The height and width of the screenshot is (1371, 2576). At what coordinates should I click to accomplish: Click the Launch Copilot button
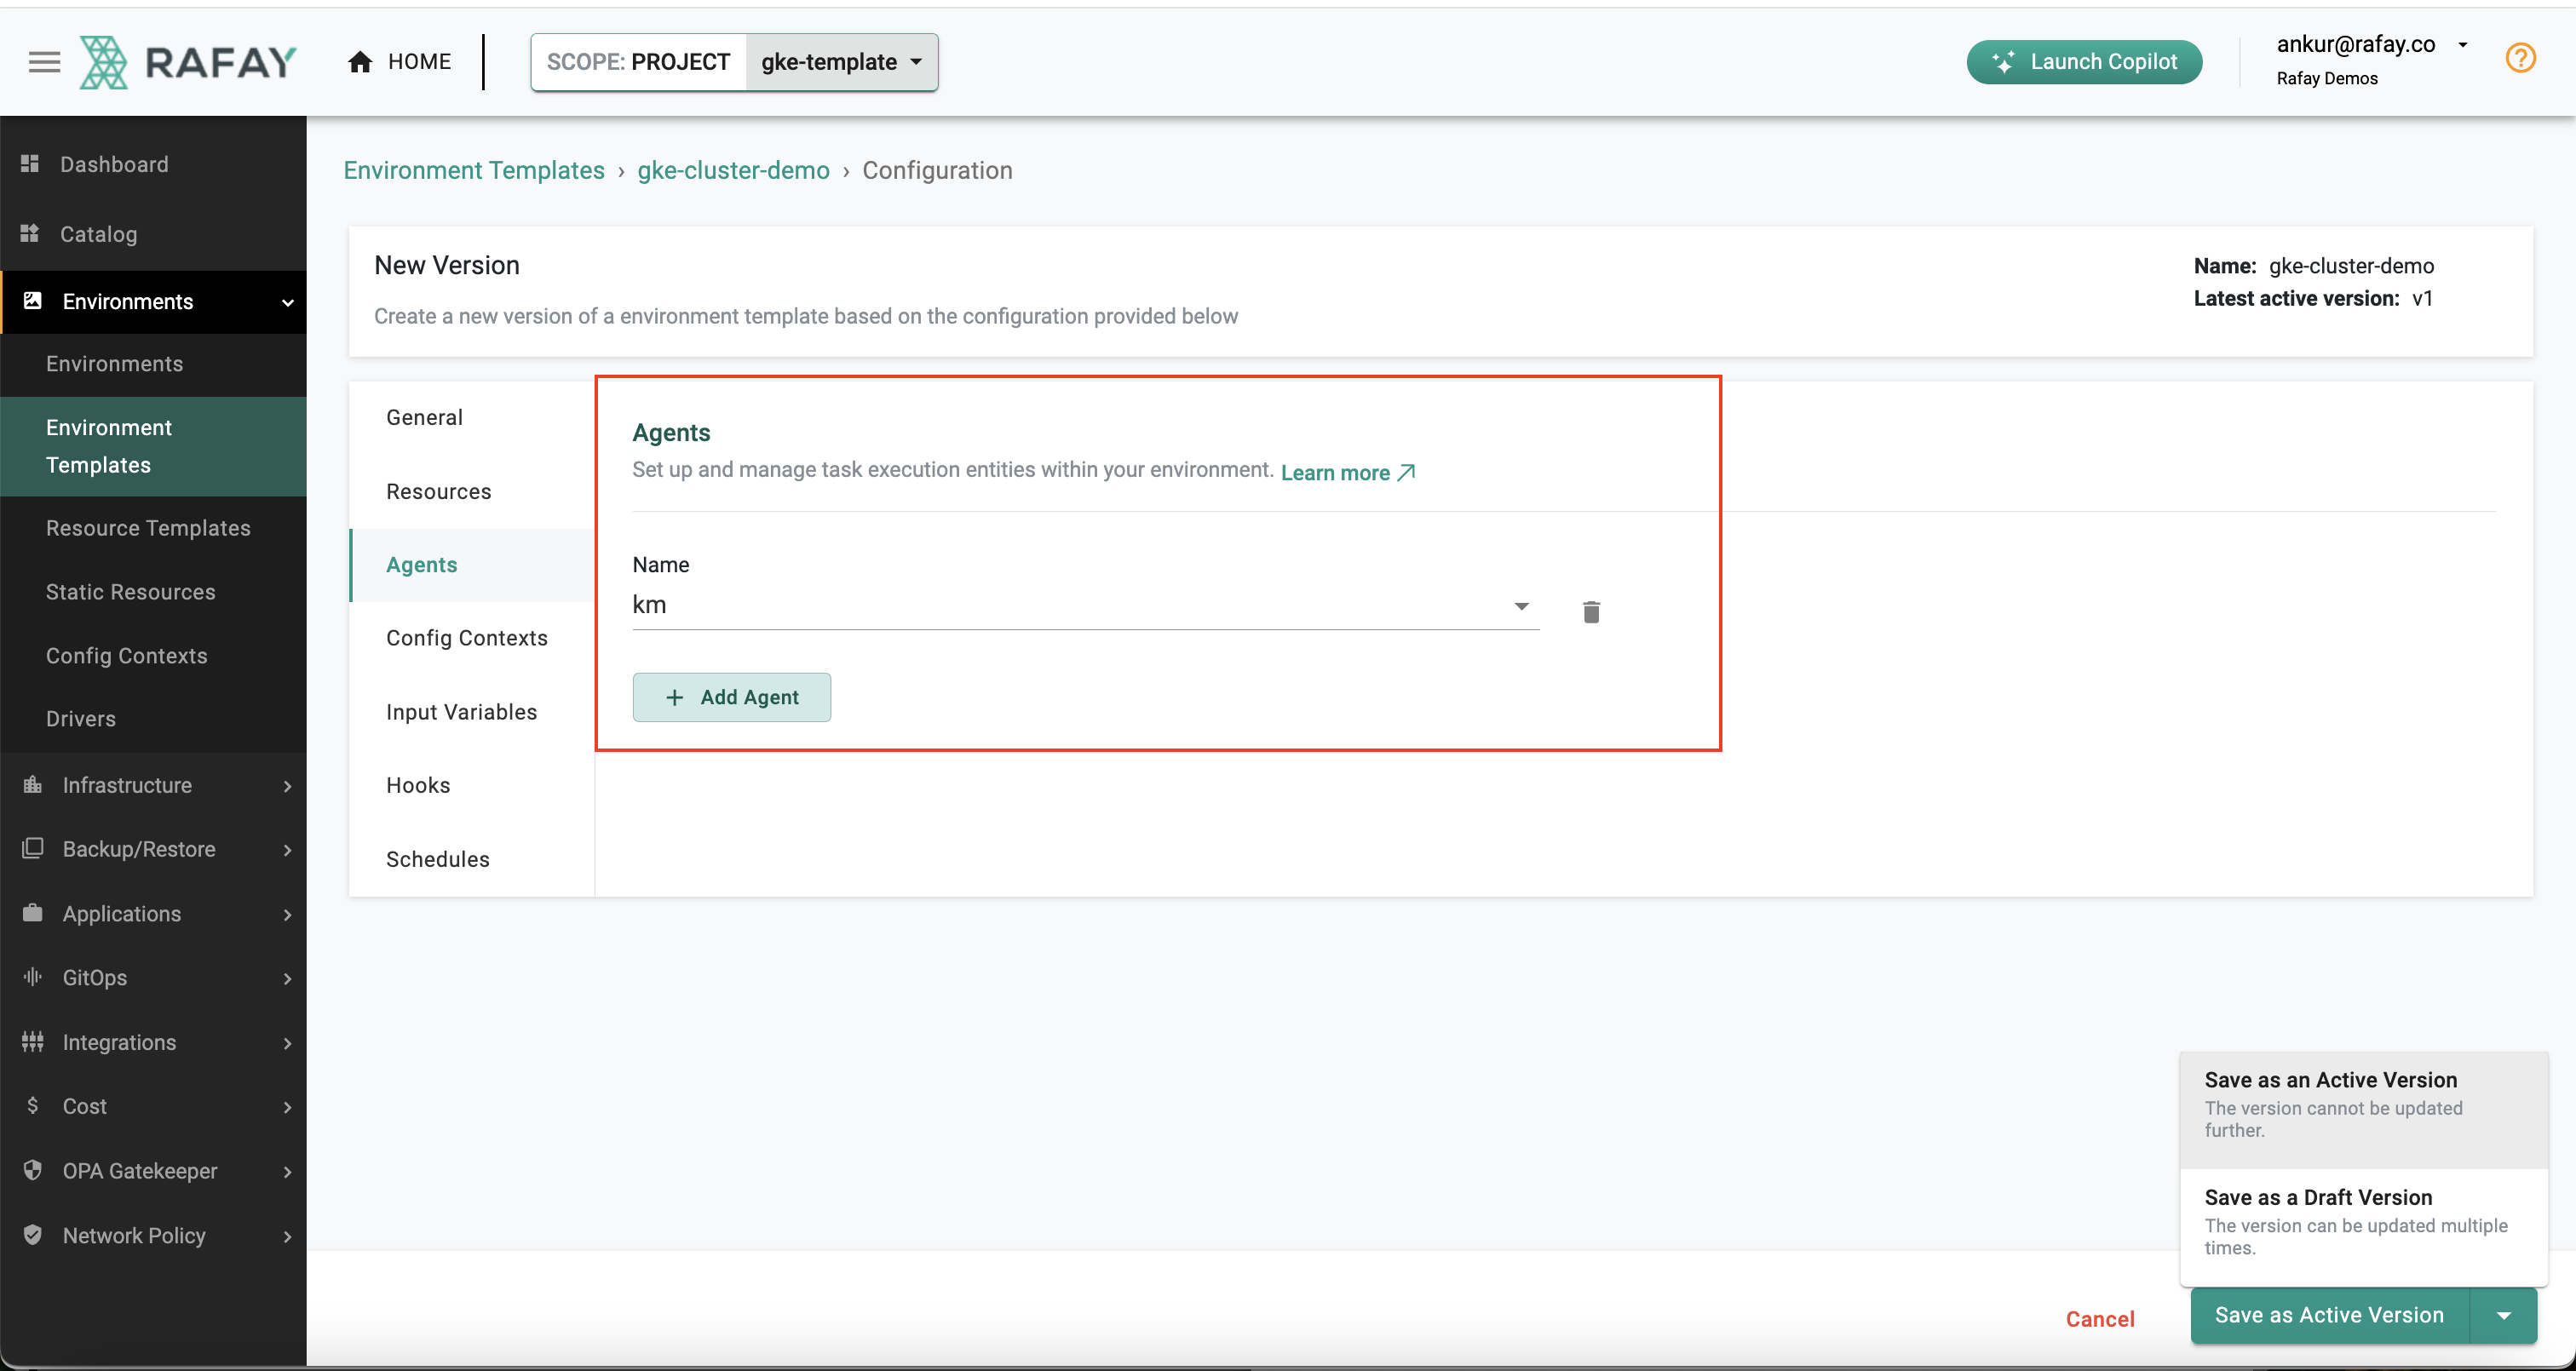point(2084,62)
